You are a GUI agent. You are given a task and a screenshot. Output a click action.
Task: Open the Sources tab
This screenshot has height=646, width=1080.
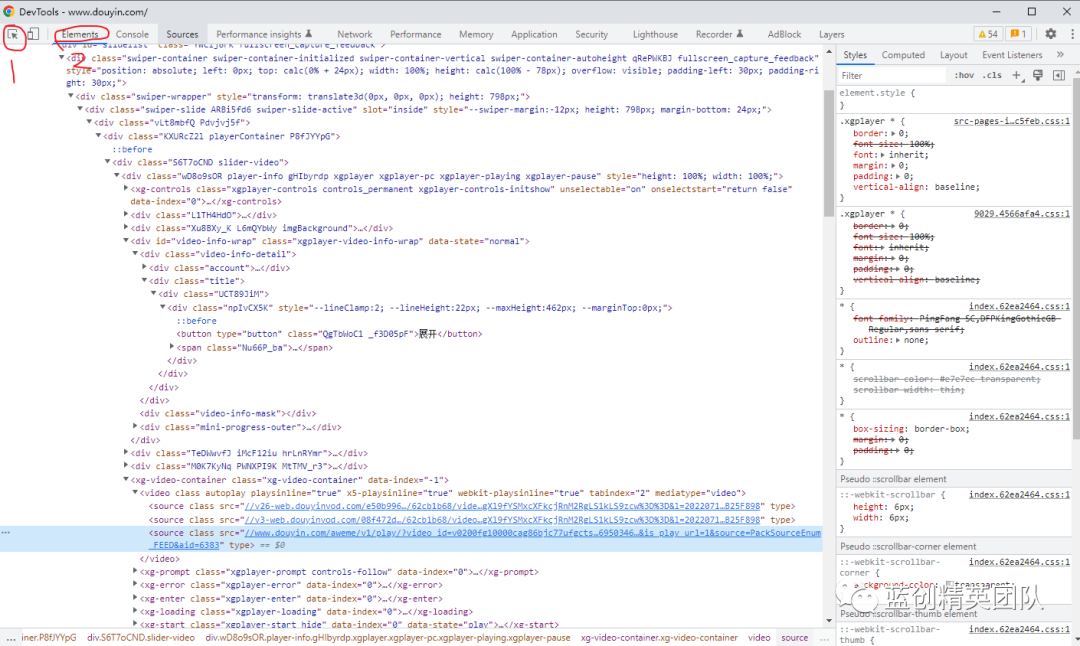point(182,34)
